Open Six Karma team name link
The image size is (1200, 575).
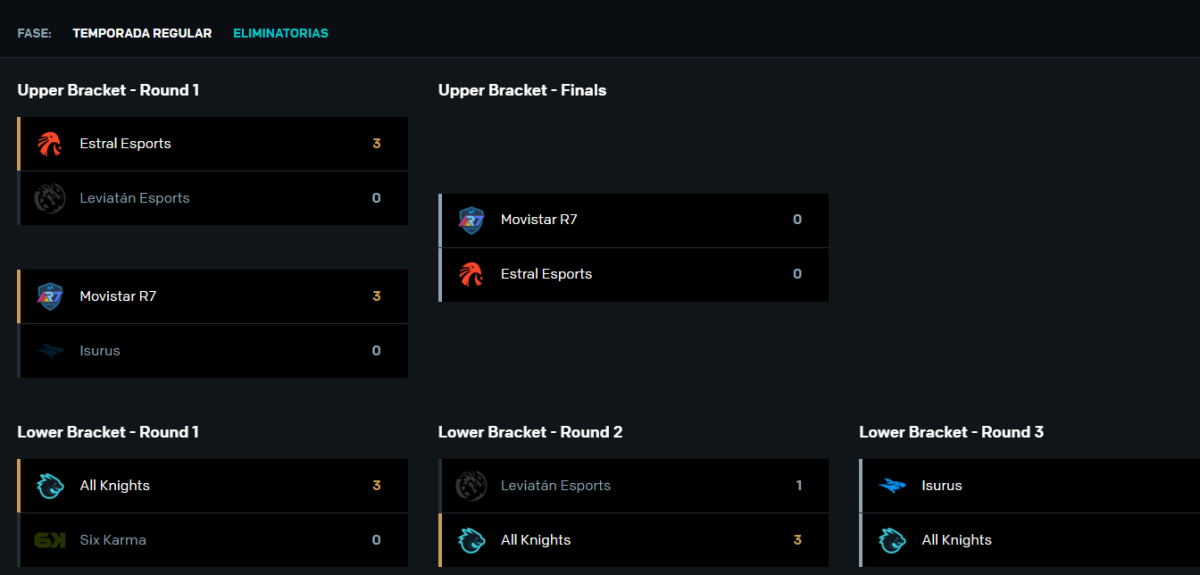coord(113,540)
